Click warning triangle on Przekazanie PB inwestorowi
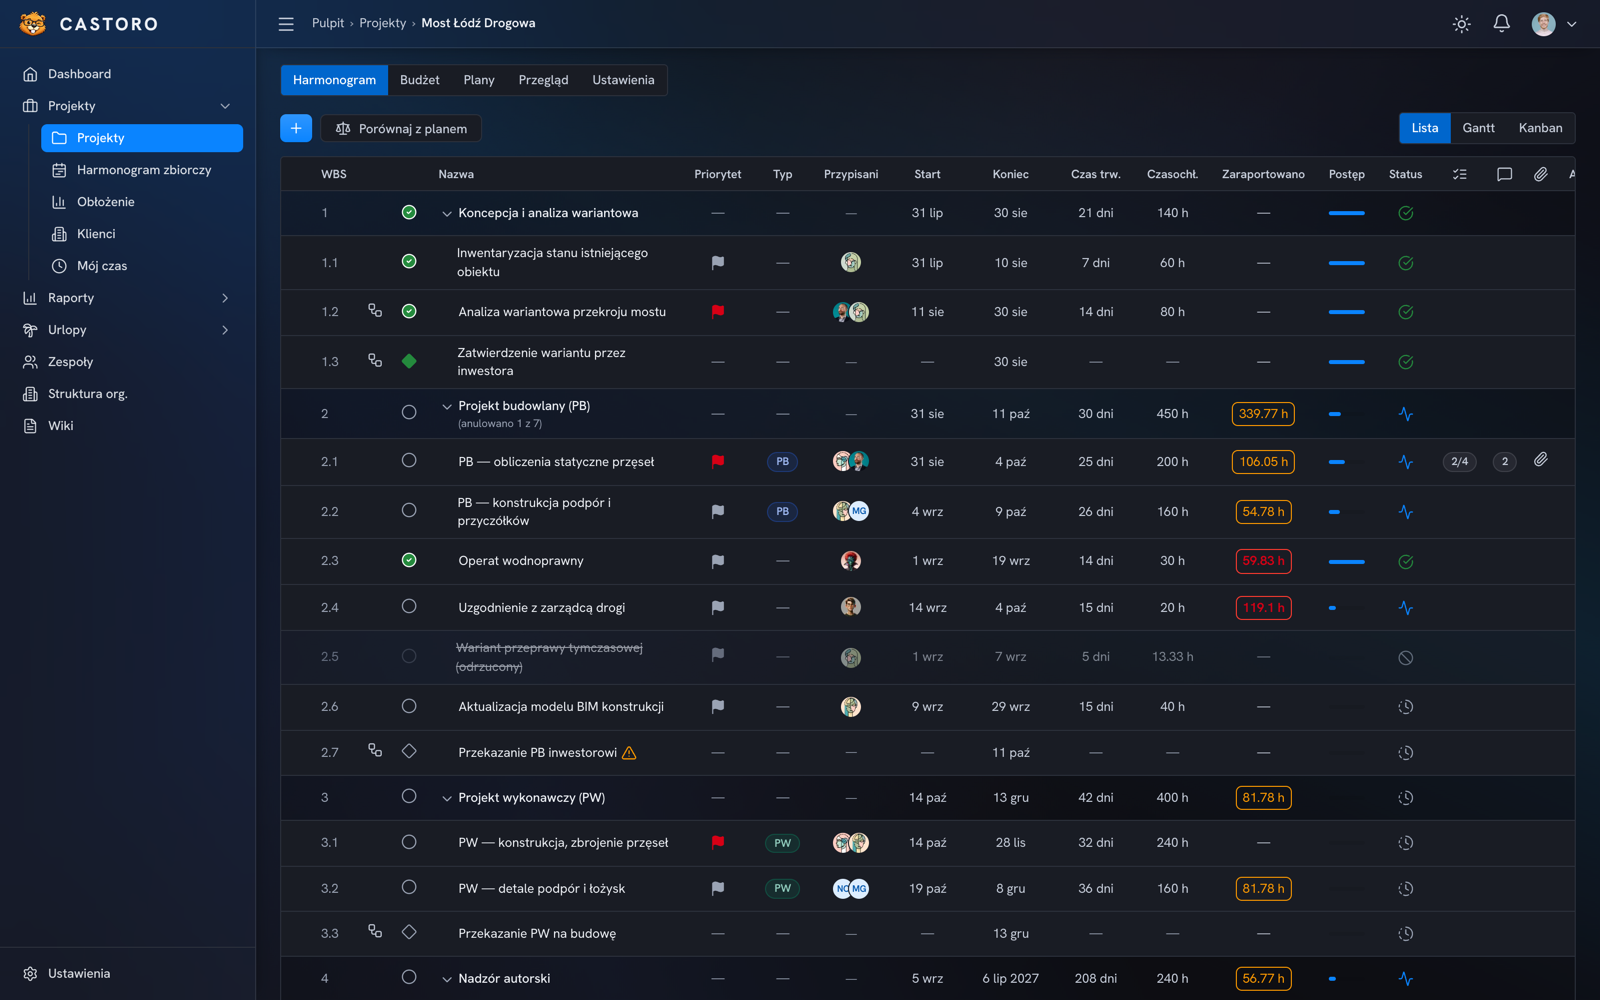1600x1000 pixels. point(629,753)
